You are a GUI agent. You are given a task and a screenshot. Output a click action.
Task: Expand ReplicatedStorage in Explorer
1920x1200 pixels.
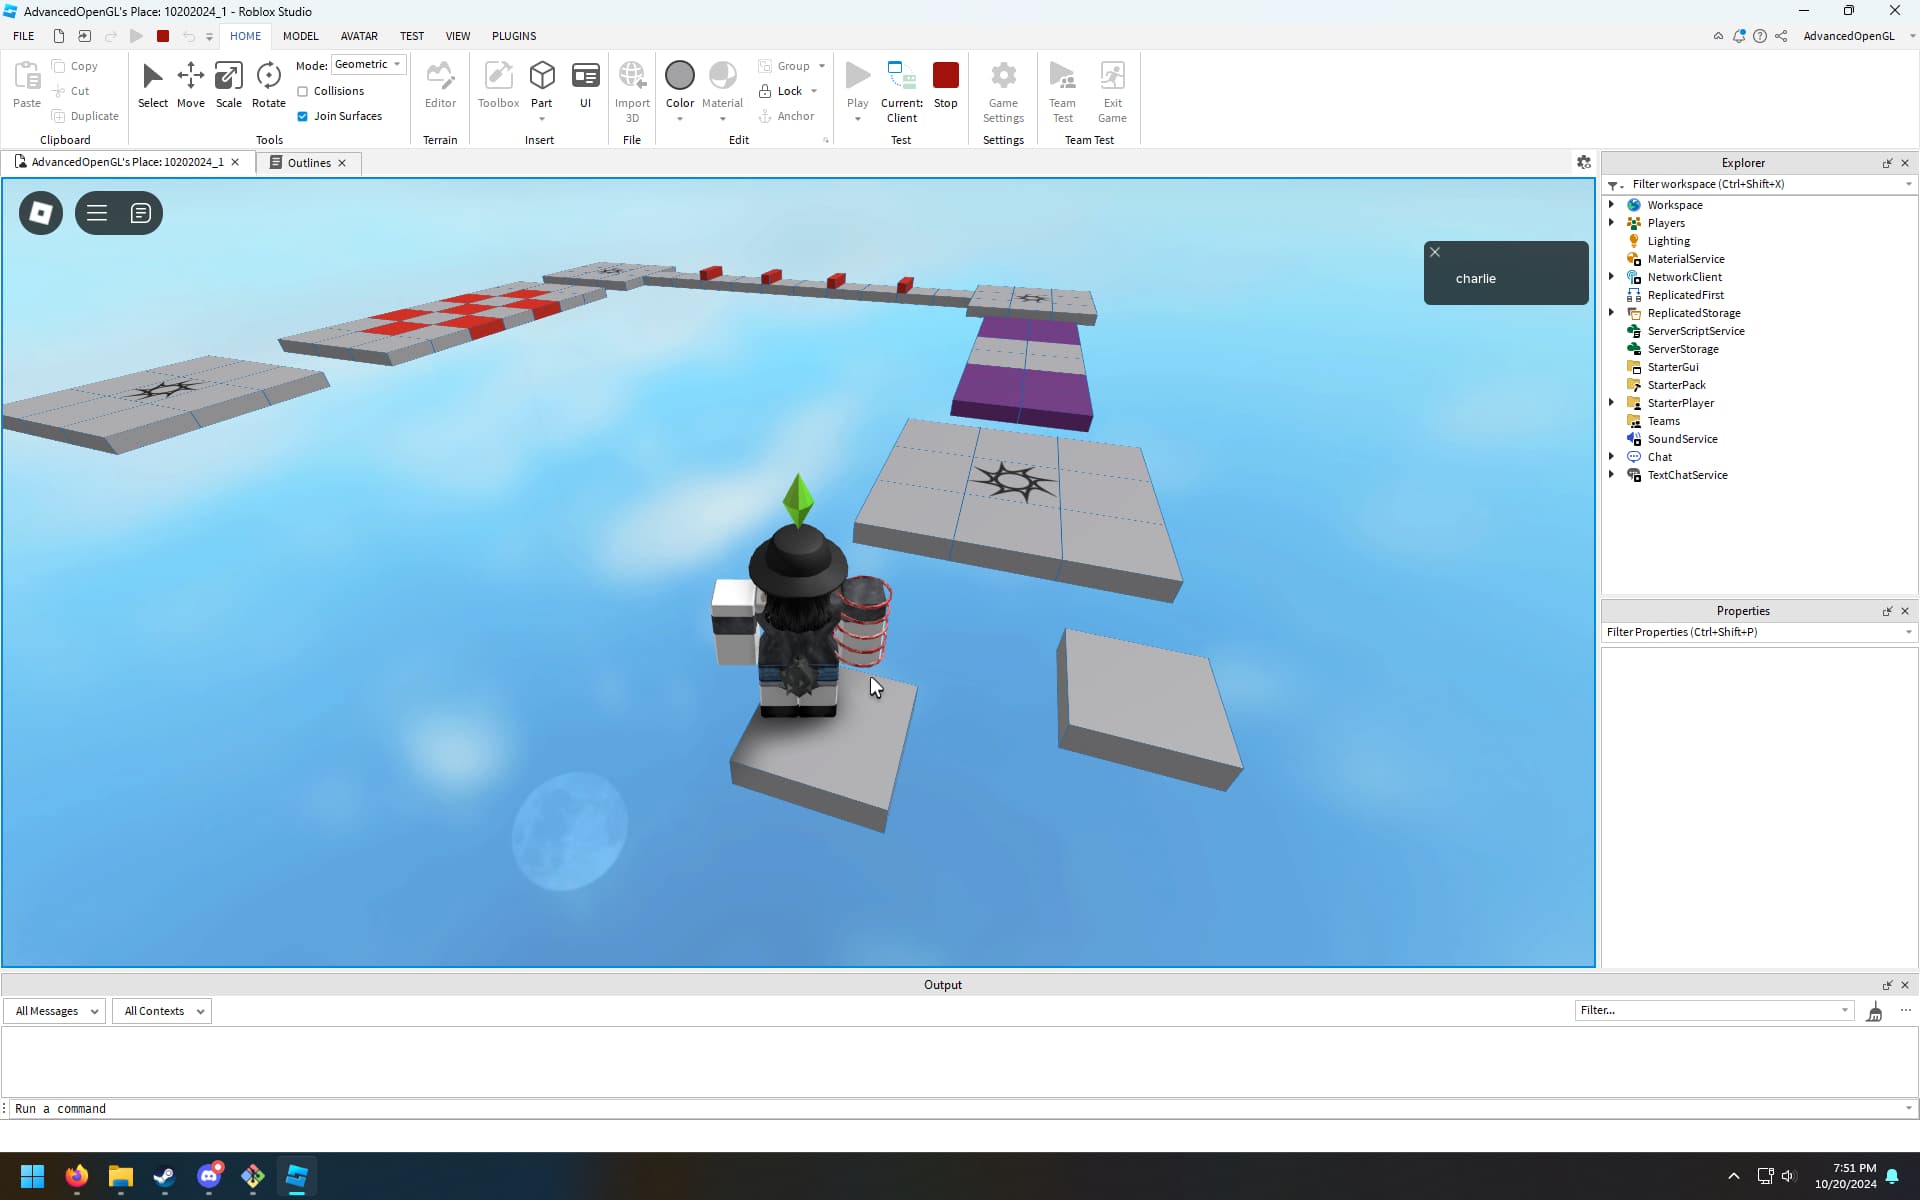(1611, 312)
